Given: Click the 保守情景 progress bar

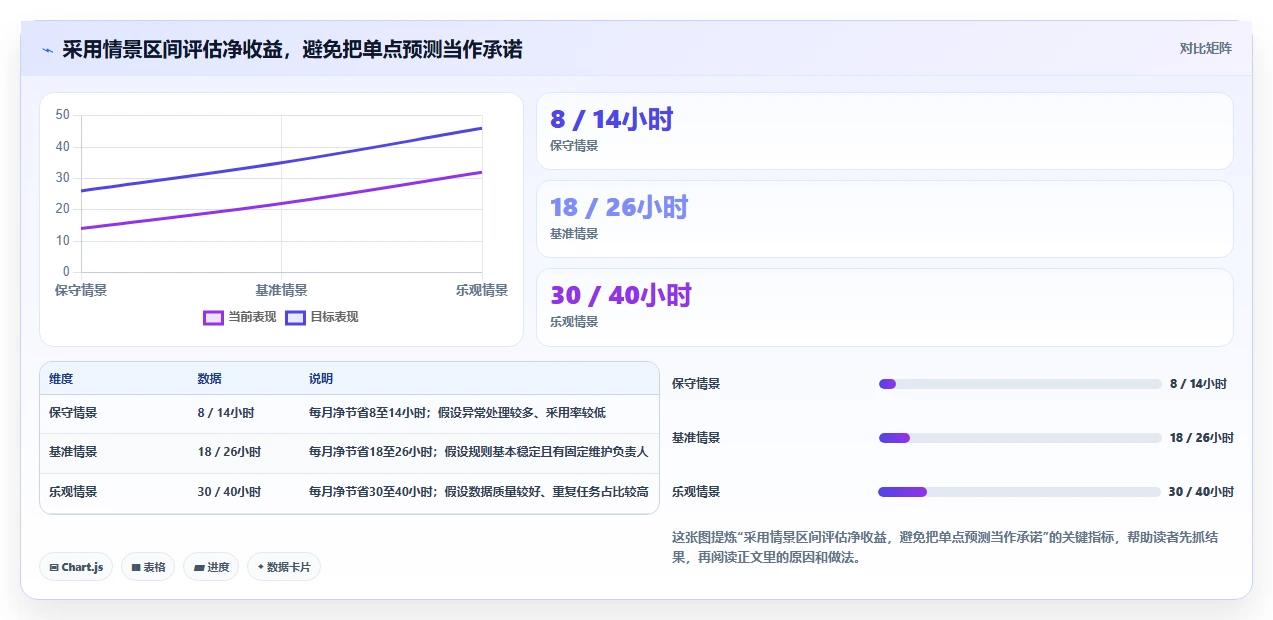Looking at the screenshot, I should [x=1020, y=384].
